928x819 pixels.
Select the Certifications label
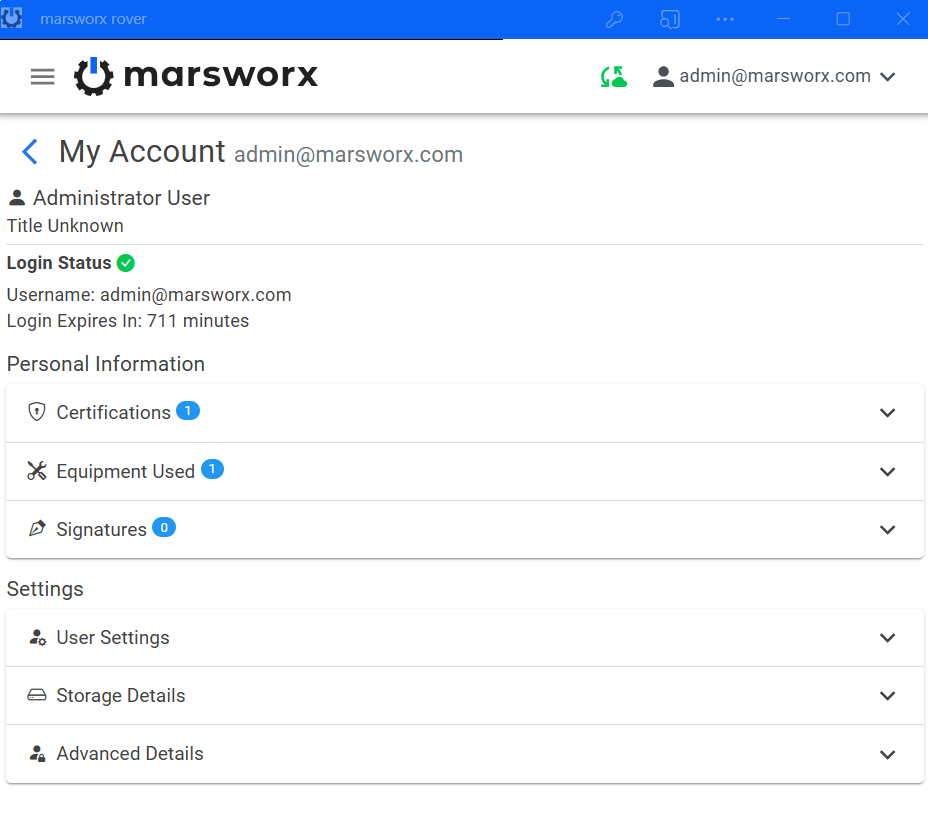point(114,412)
